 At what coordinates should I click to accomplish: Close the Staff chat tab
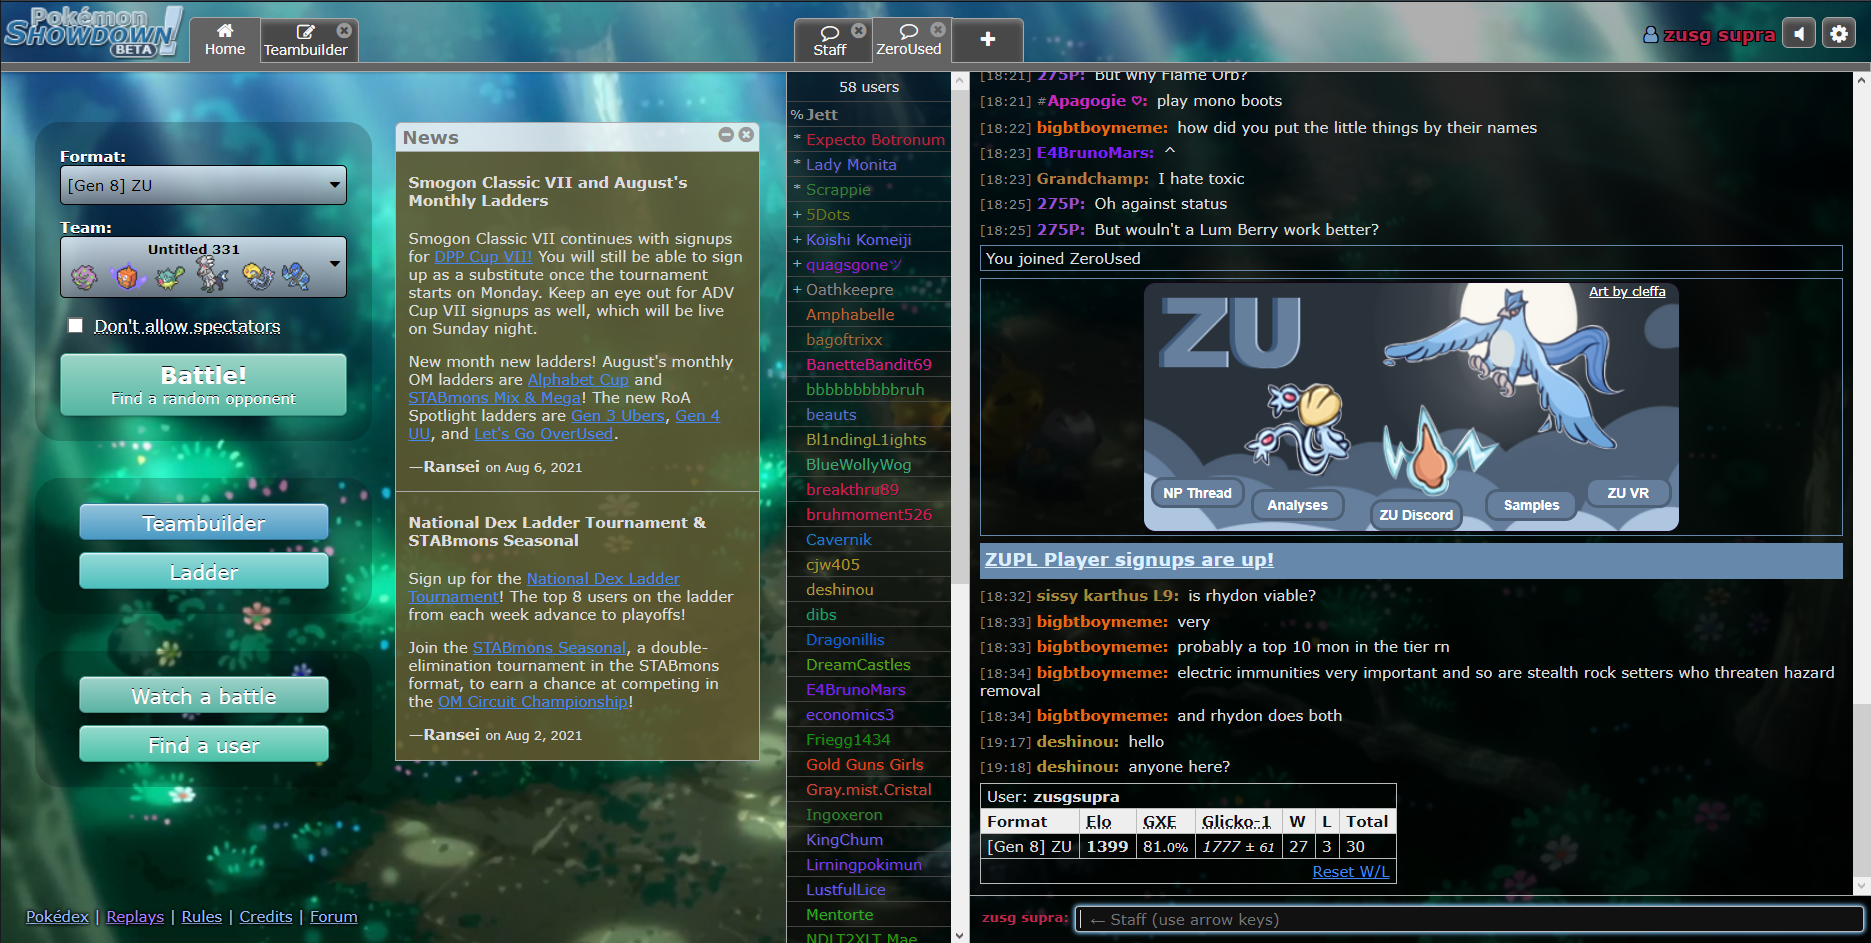click(859, 31)
